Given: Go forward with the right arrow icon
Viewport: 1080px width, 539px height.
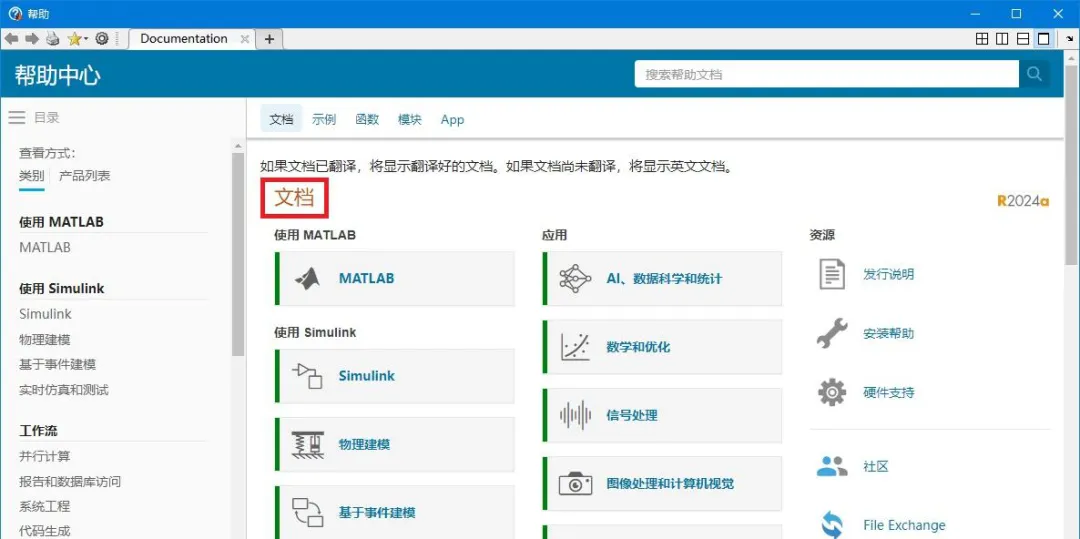Looking at the screenshot, I should pos(32,39).
